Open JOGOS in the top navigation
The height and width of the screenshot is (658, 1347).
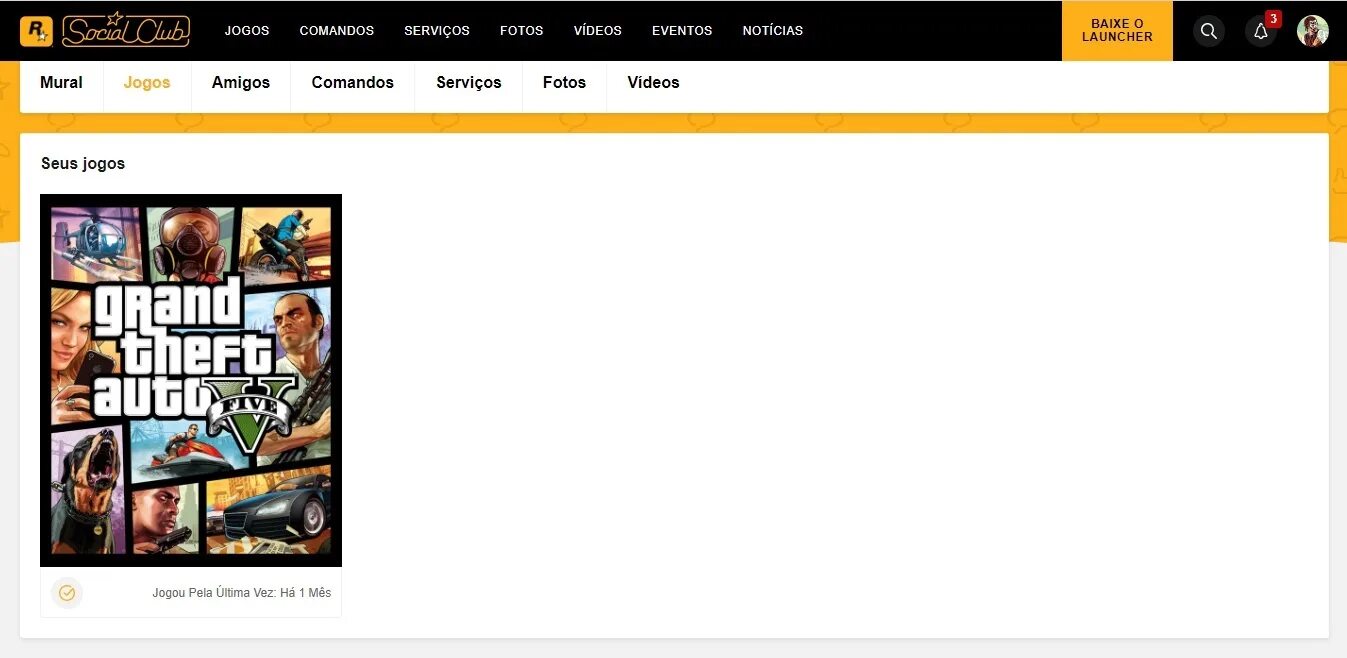pos(247,31)
